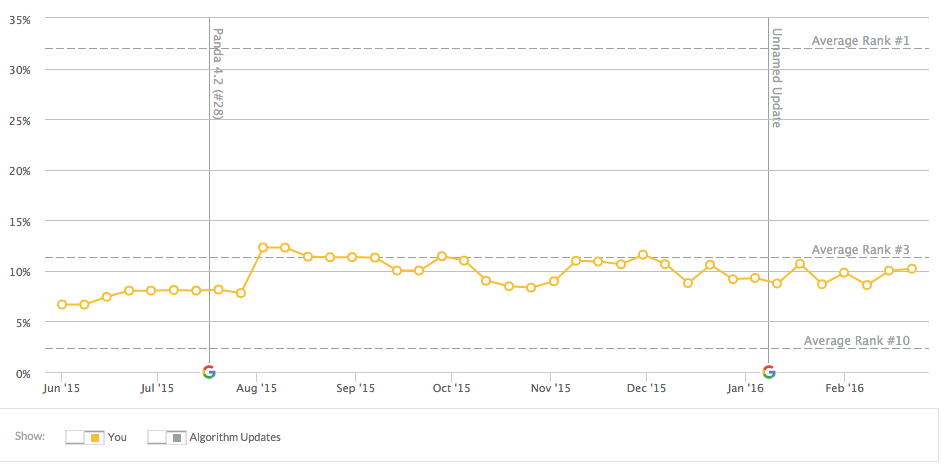
Task: Click the first data point after the August jump
Action: pos(263,247)
